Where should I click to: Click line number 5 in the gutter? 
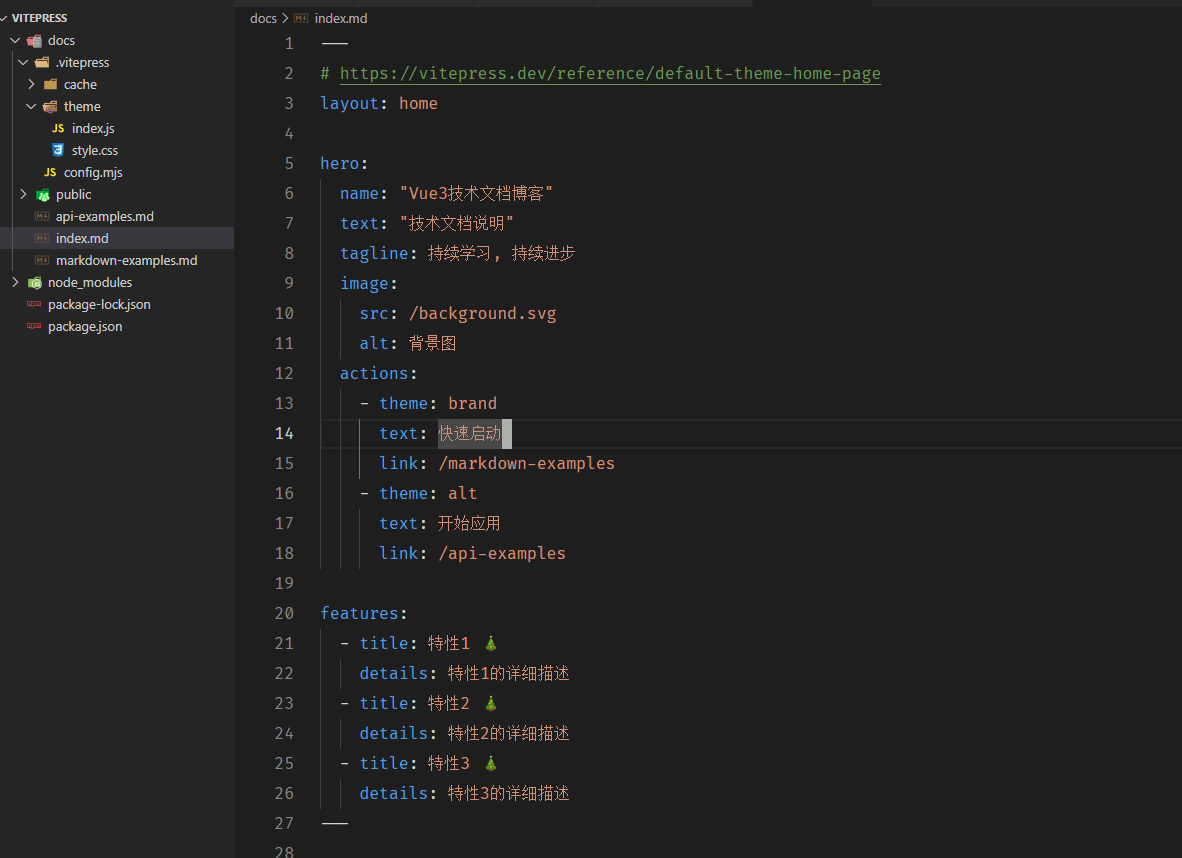point(289,164)
